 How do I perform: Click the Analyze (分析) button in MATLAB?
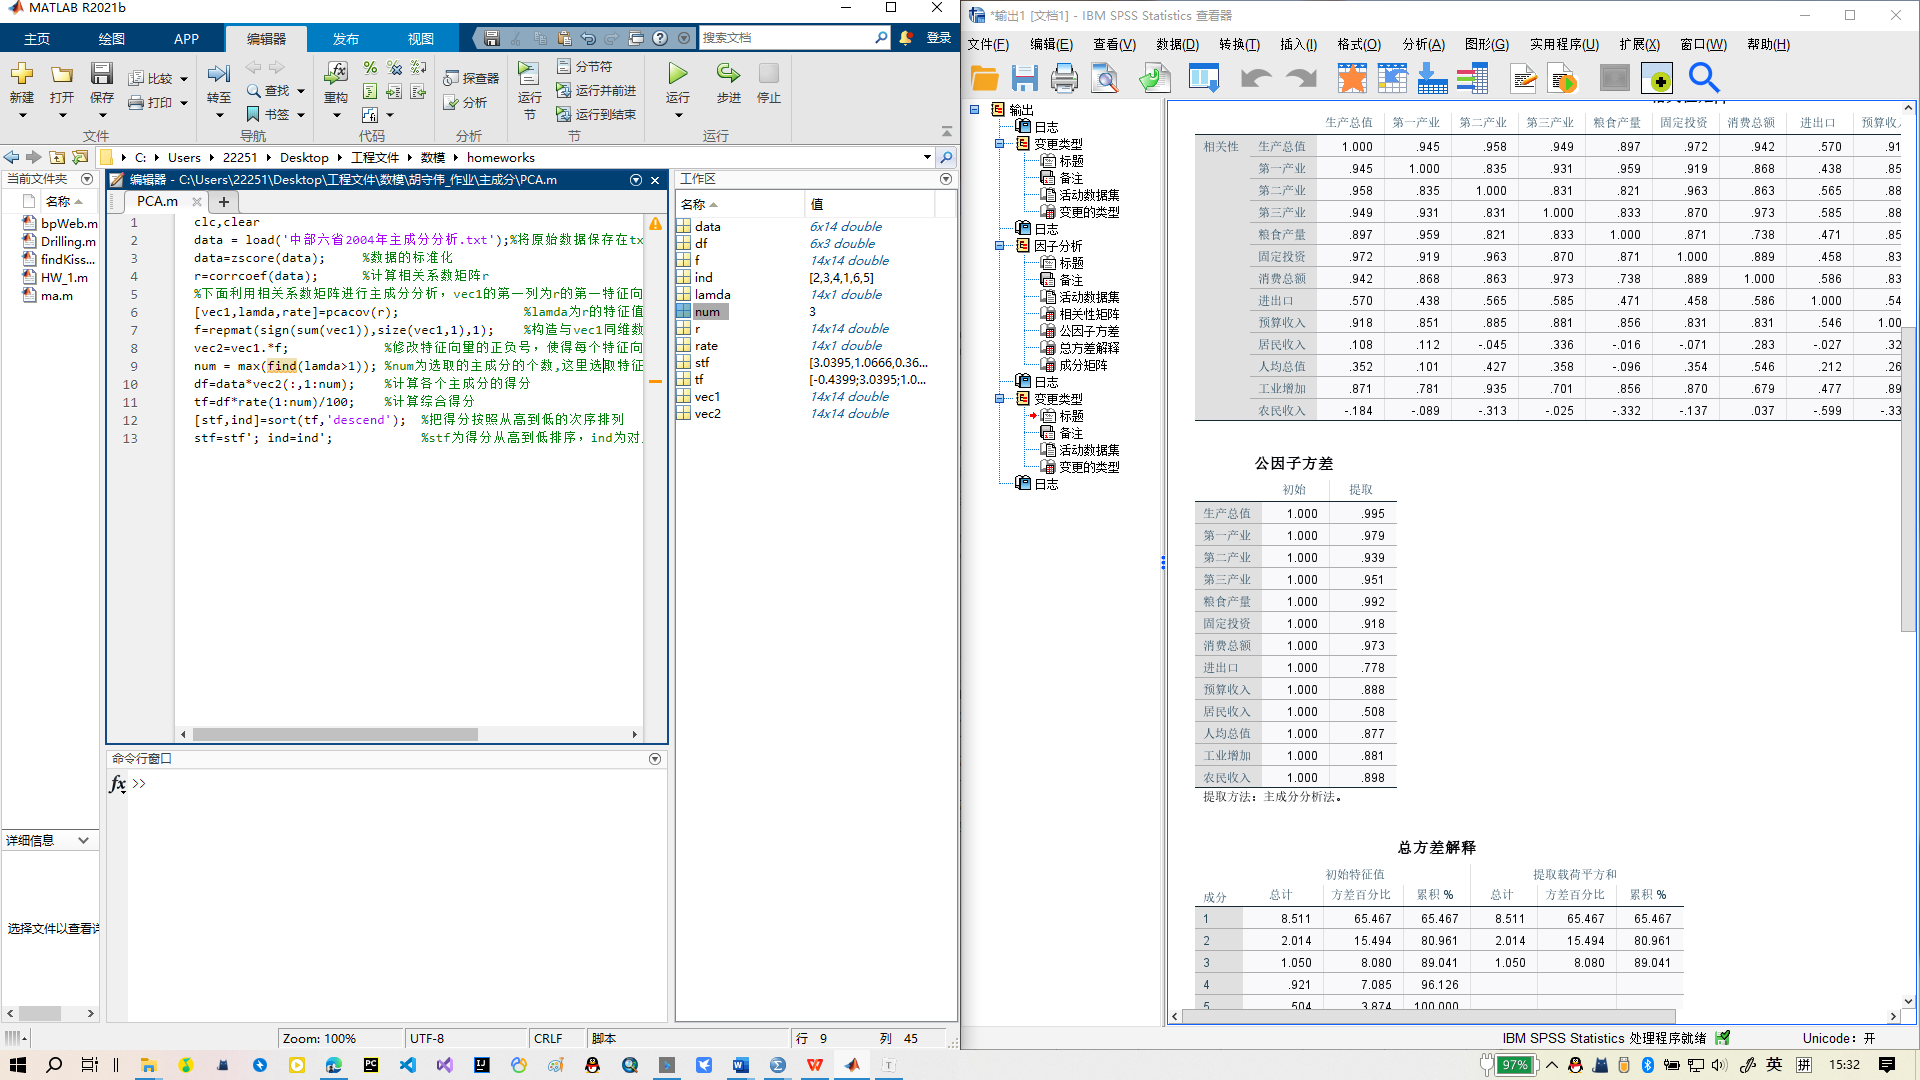(x=465, y=102)
